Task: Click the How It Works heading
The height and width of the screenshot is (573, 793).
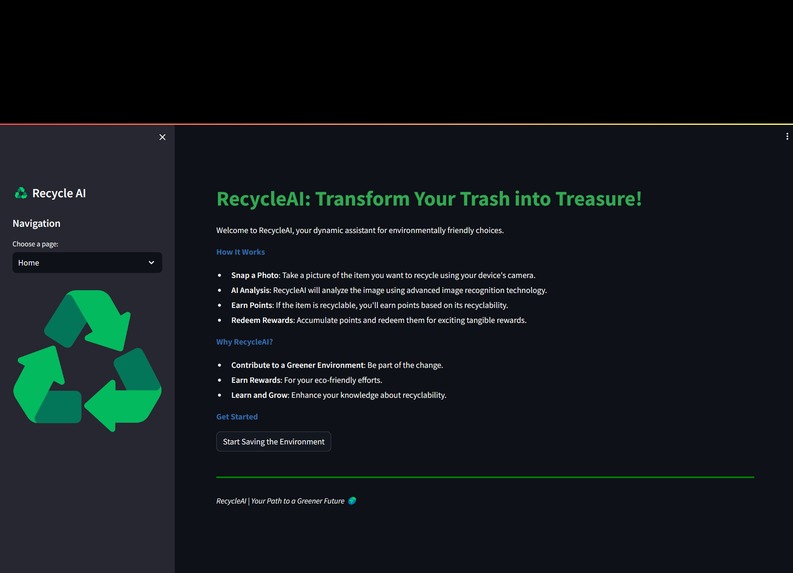Action: pyautogui.click(x=241, y=252)
